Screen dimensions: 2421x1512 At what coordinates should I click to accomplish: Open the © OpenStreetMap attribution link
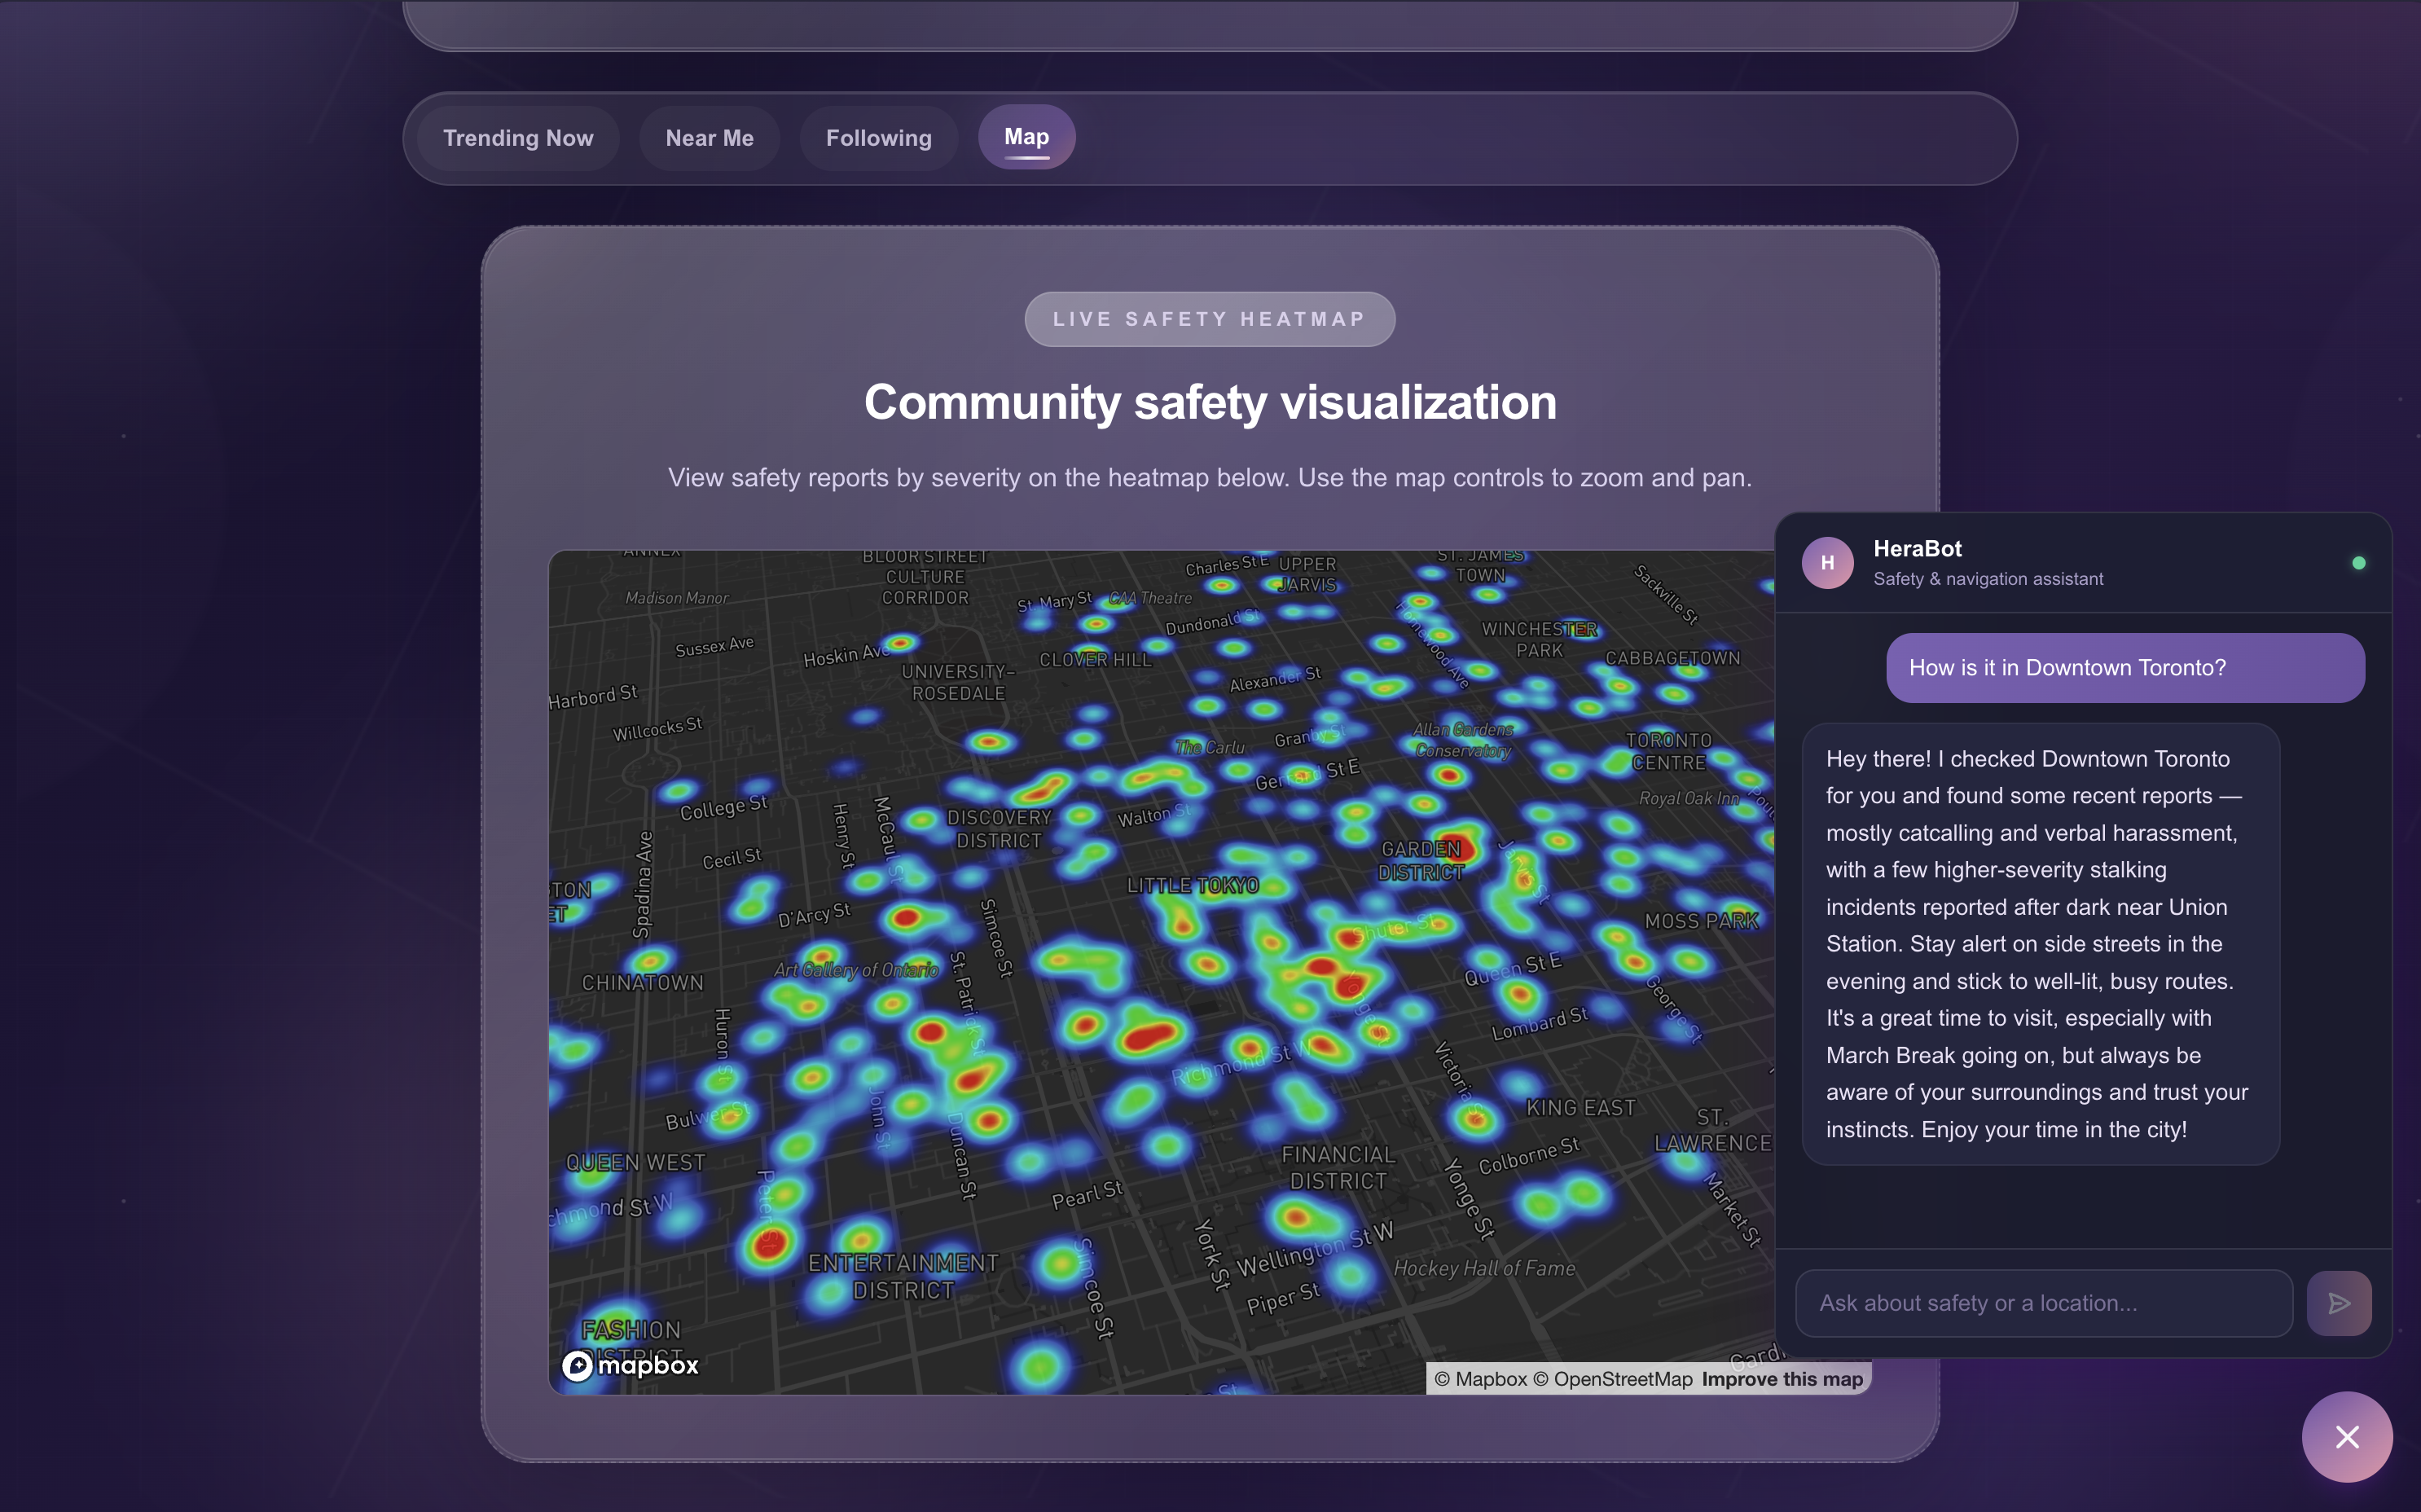pyautogui.click(x=1612, y=1379)
